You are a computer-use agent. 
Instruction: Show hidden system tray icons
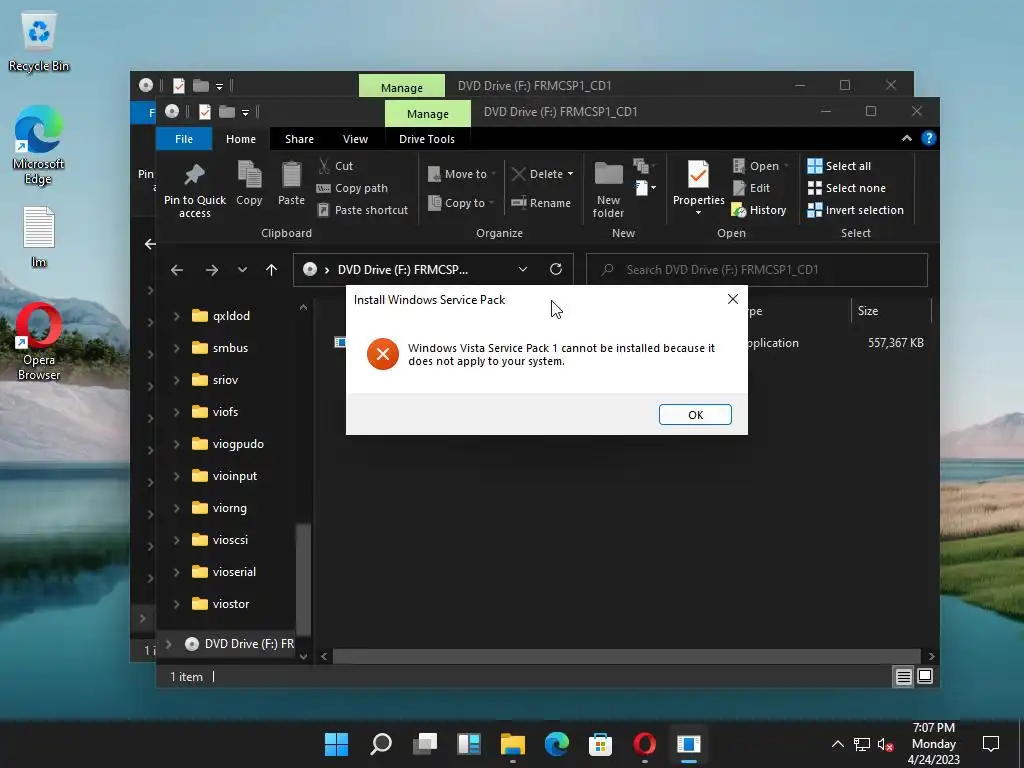tap(837, 744)
